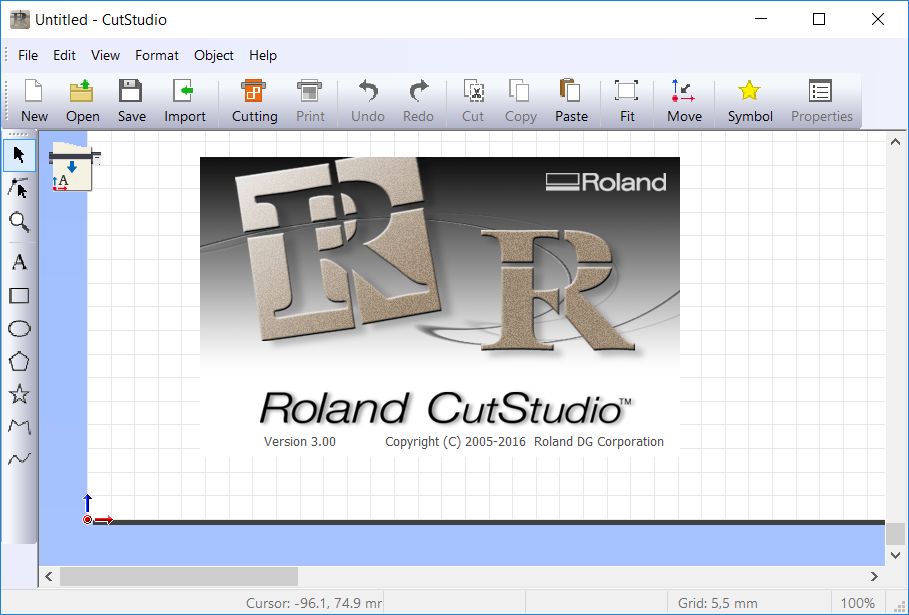909x615 pixels.
Task: Click the Cut toolbar icon
Action: (473, 100)
